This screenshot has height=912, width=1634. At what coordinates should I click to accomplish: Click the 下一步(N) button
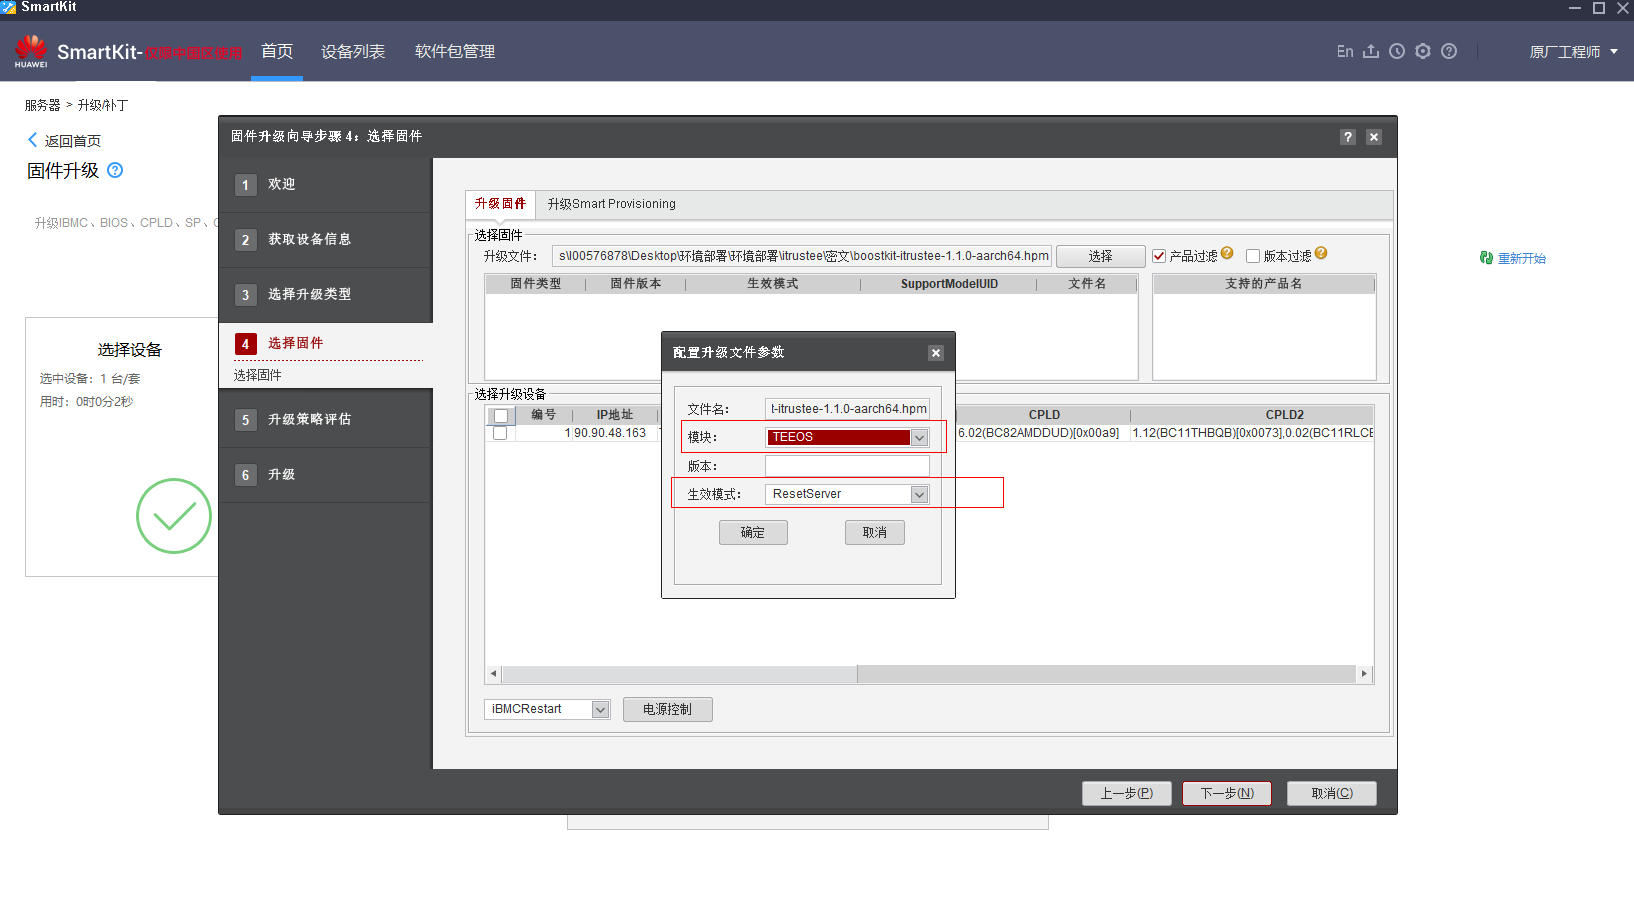1227,794
